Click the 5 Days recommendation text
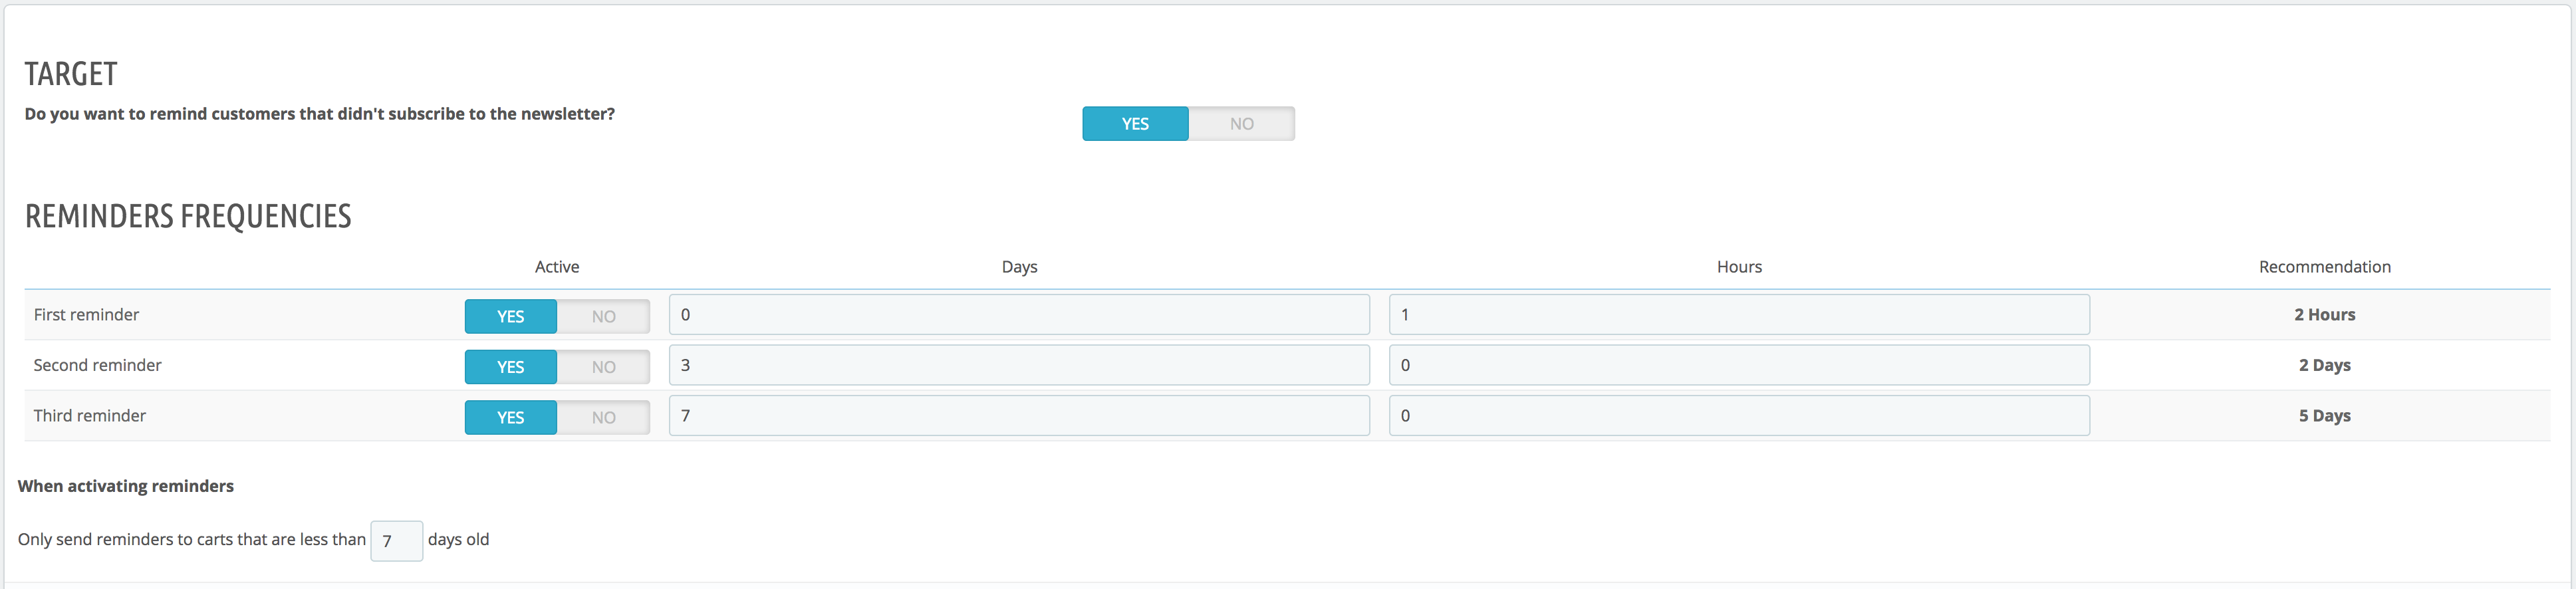Image resolution: width=2576 pixels, height=589 pixels. coord(2324,416)
